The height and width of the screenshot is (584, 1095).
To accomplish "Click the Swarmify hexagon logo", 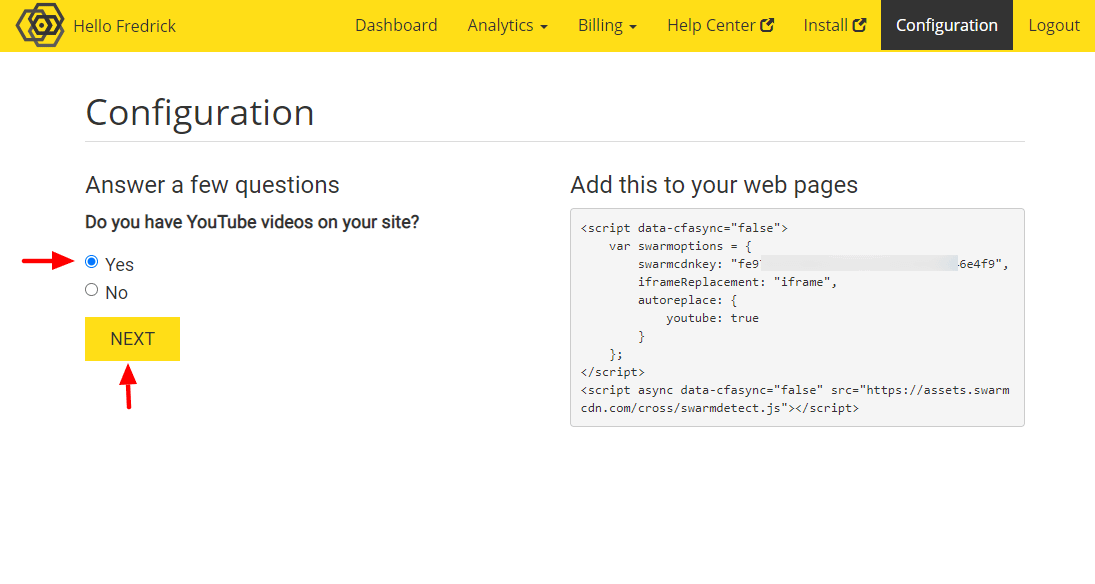I will pyautogui.click(x=40, y=25).
